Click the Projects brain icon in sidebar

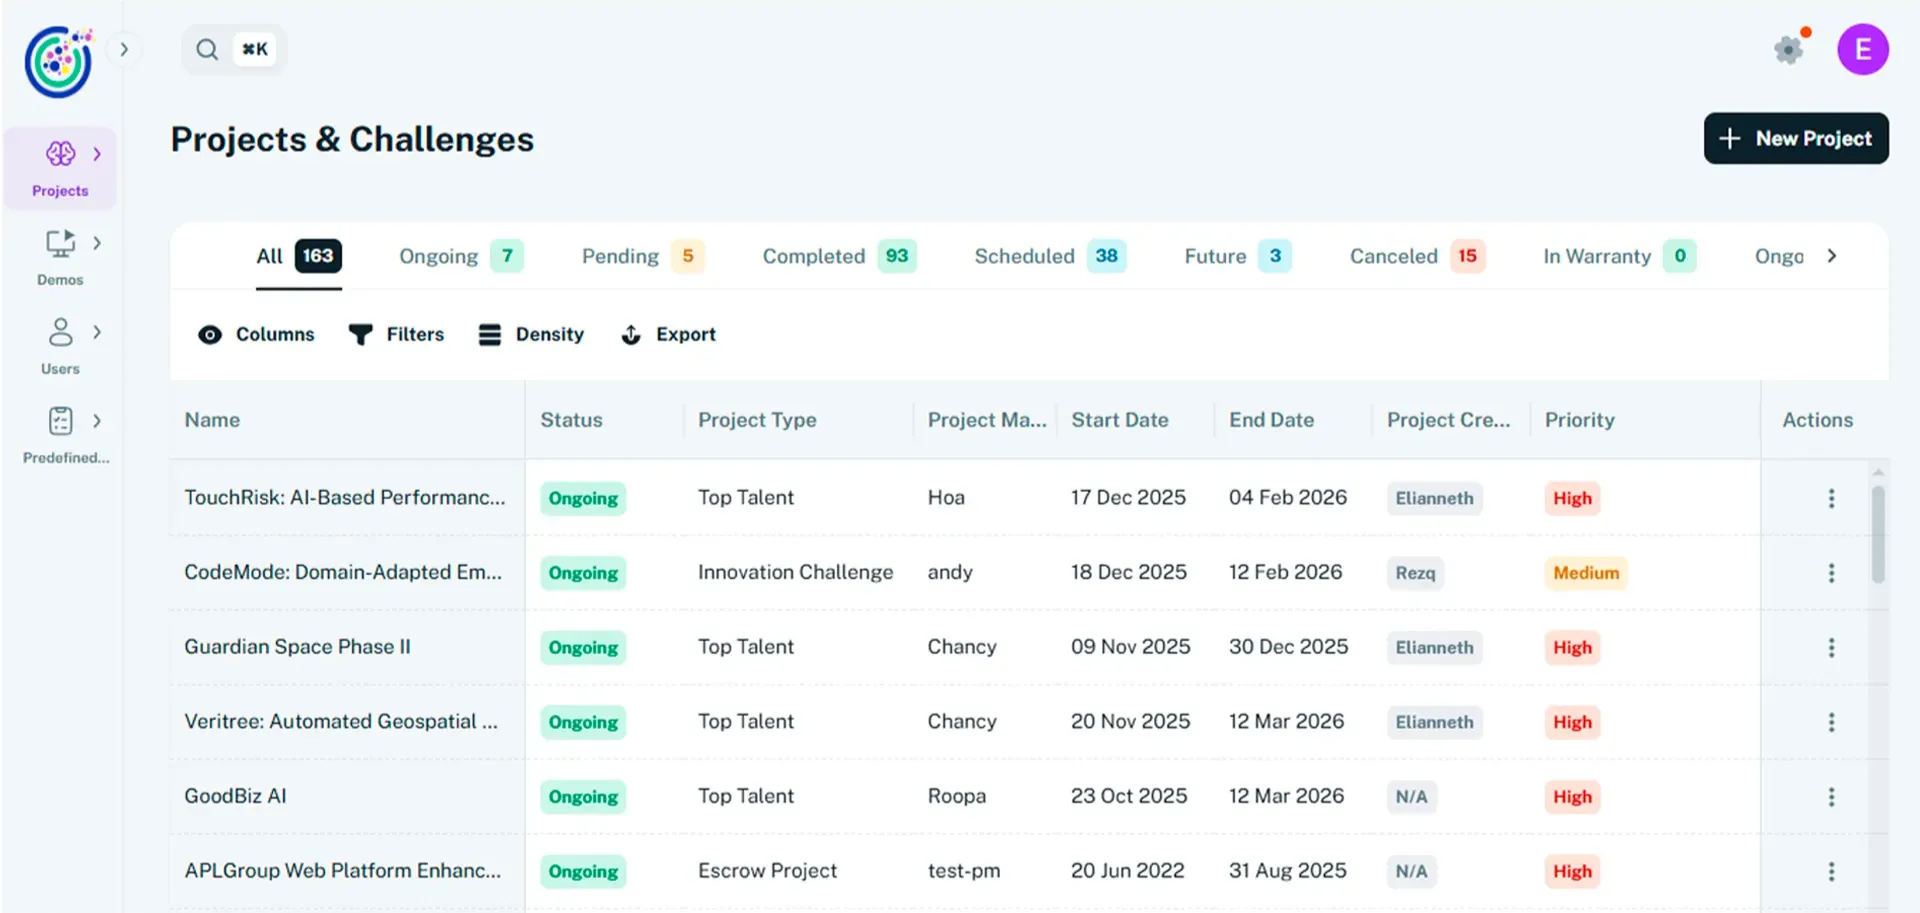click(x=60, y=154)
